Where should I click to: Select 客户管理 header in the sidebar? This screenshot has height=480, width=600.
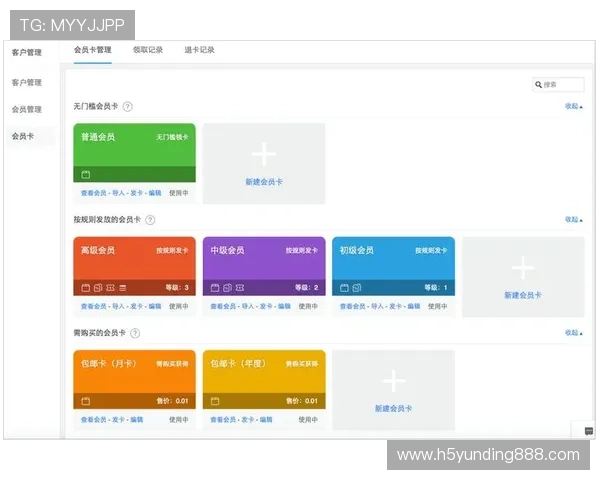[x=26, y=52]
